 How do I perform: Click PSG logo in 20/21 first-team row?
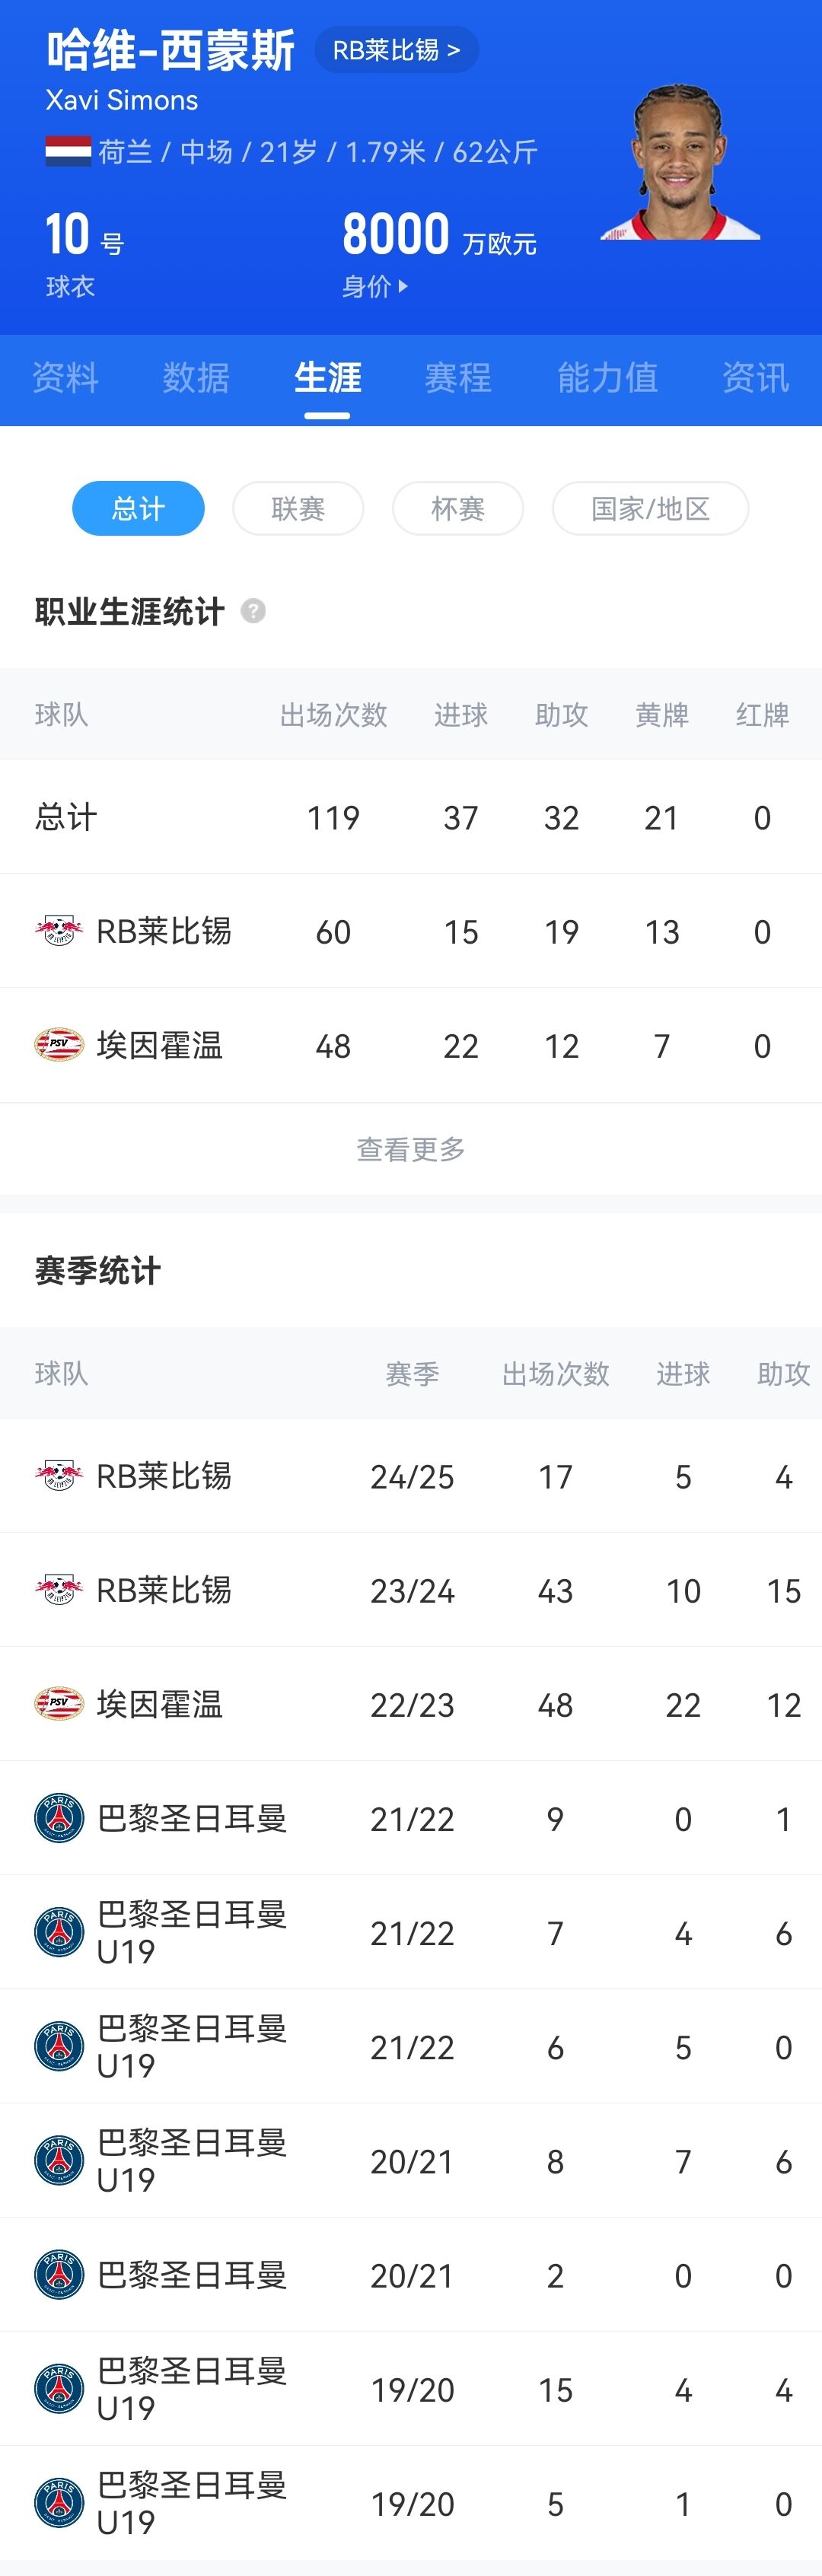click(x=59, y=2275)
